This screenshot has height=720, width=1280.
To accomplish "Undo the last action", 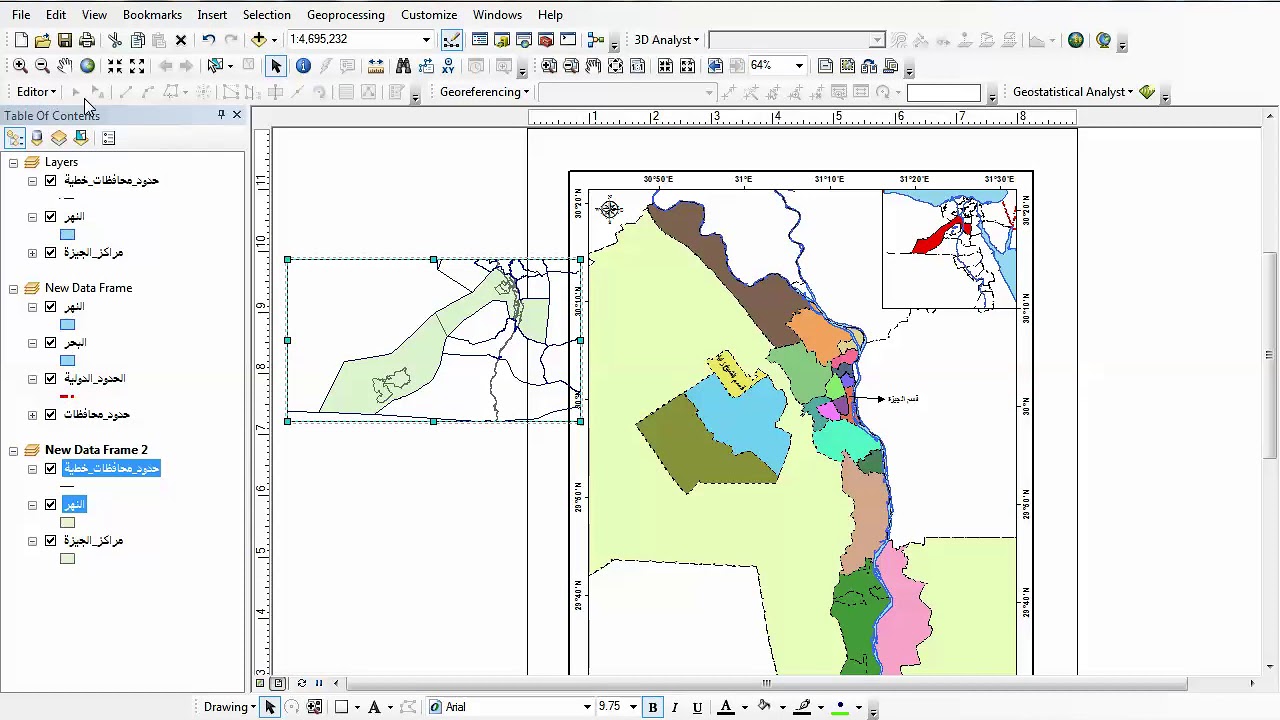I will click(208, 40).
